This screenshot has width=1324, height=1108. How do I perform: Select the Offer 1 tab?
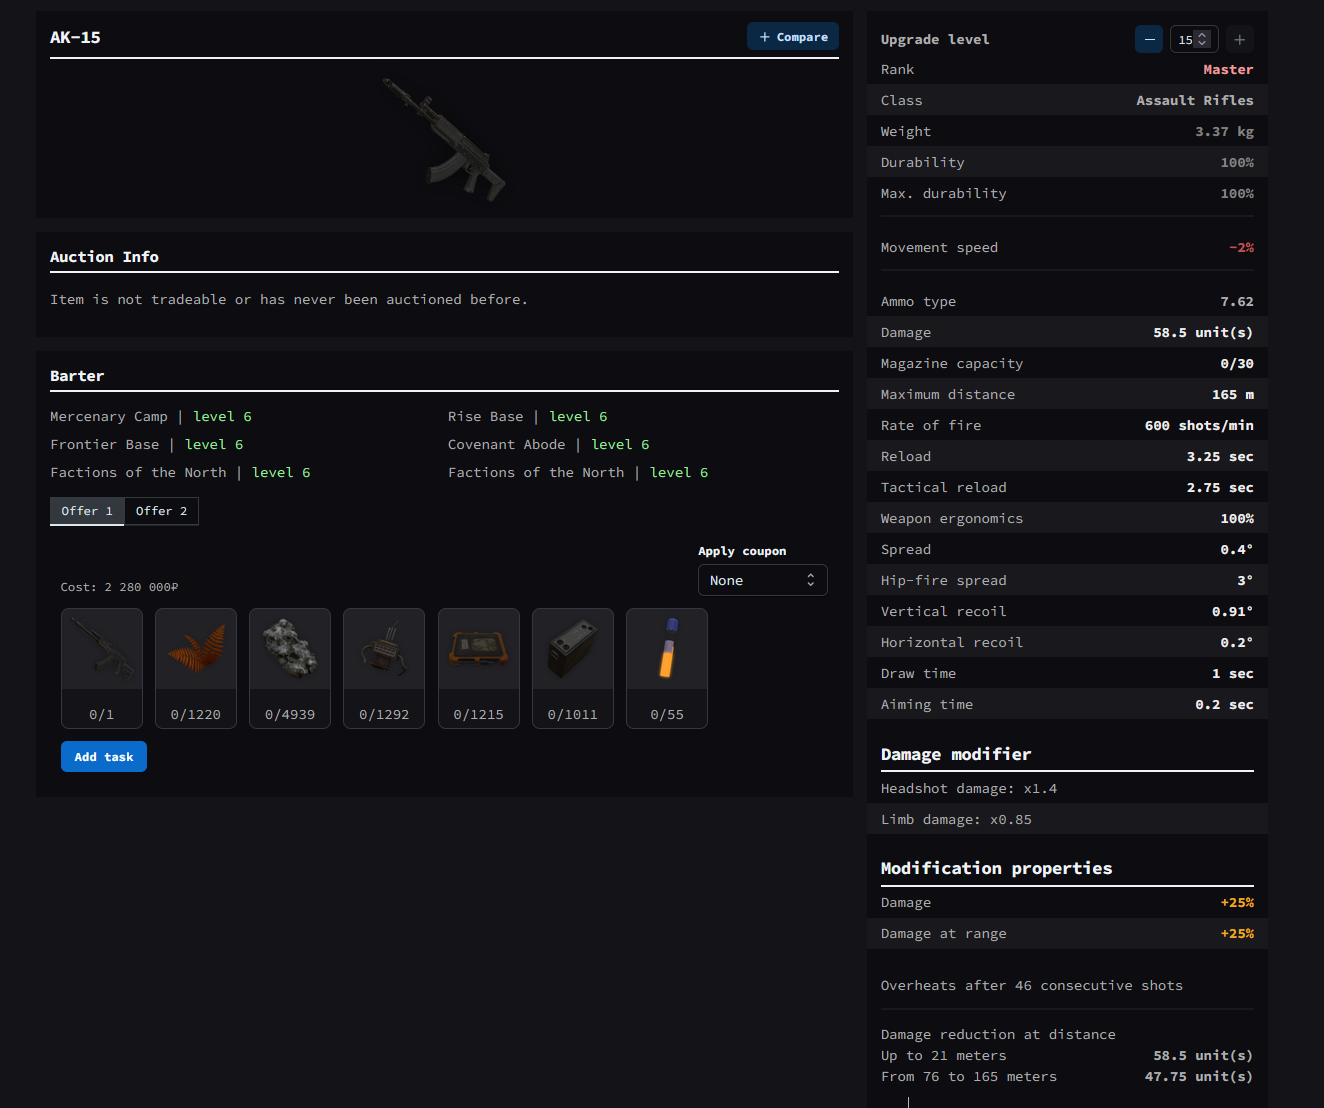(x=87, y=511)
